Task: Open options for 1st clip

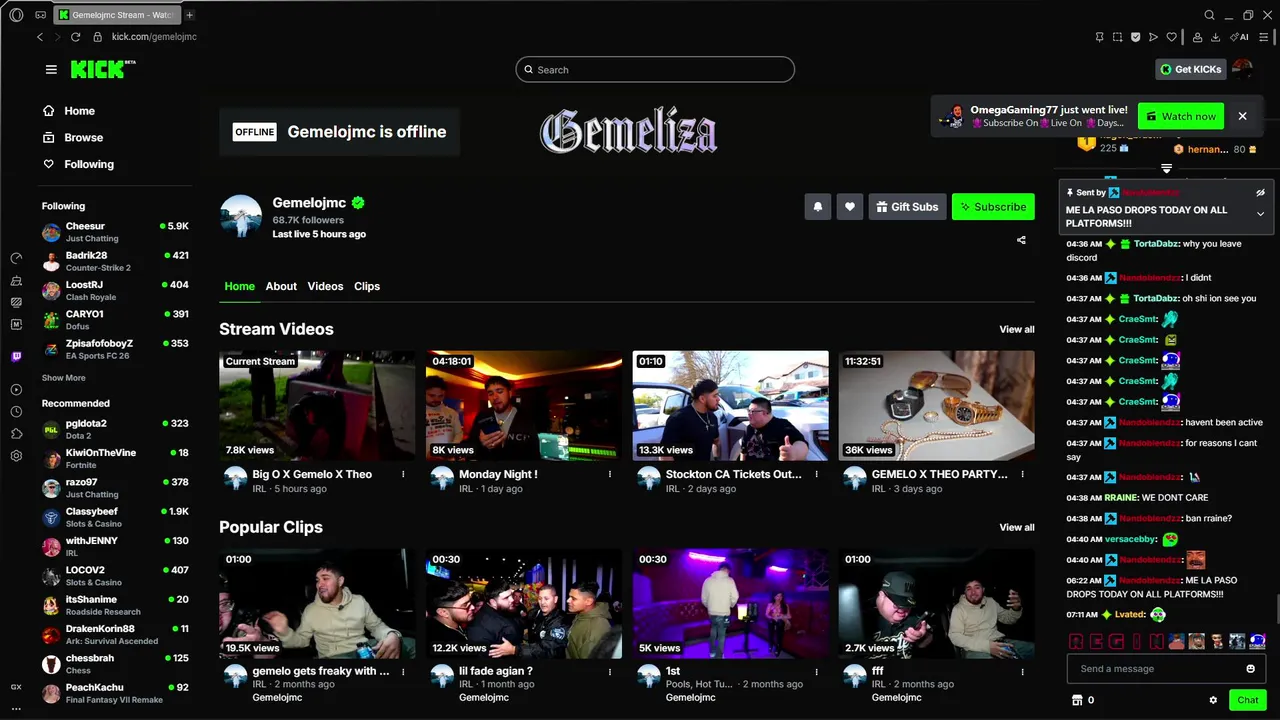Action: tap(816, 672)
